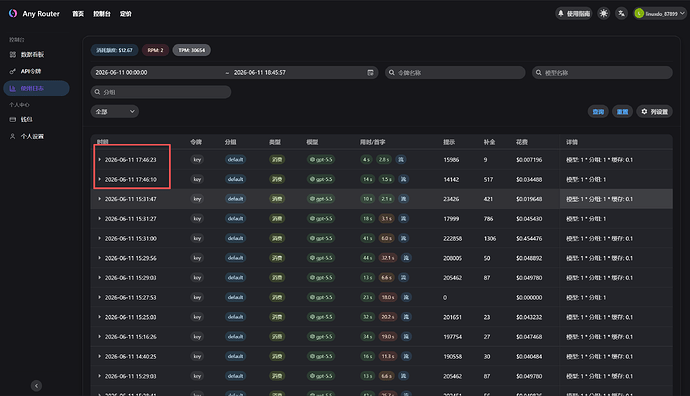Click the 流 stream badge in the 17:46:23 row
This screenshot has height=396, width=690.
401,160
